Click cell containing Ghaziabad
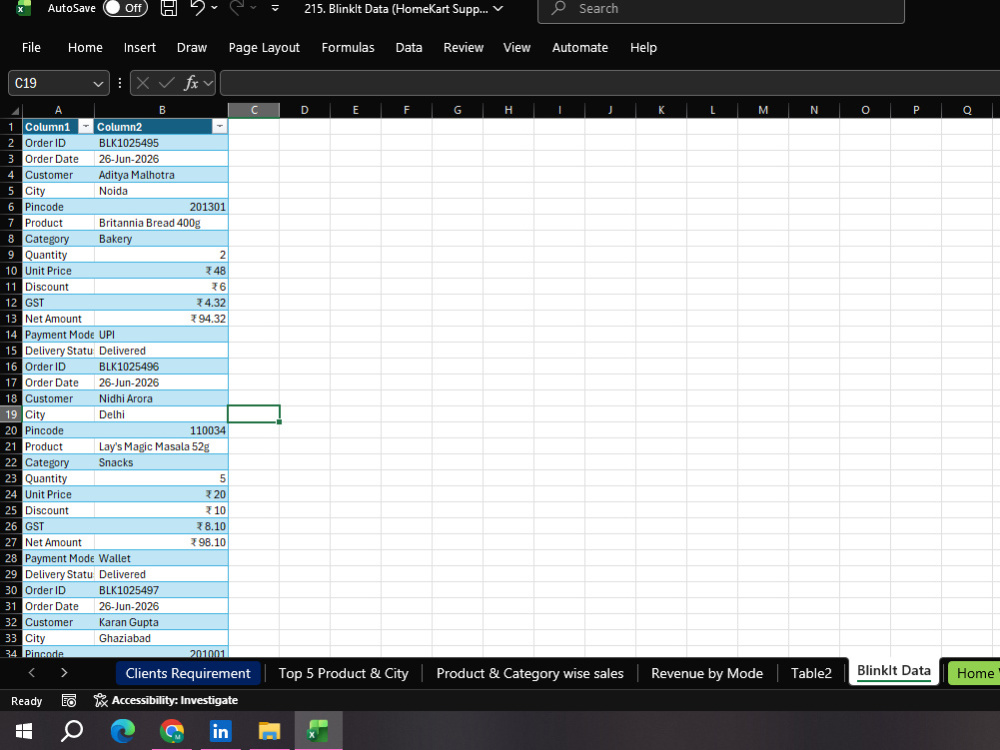Screen dimensions: 1000x750 [x=161, y=638]
